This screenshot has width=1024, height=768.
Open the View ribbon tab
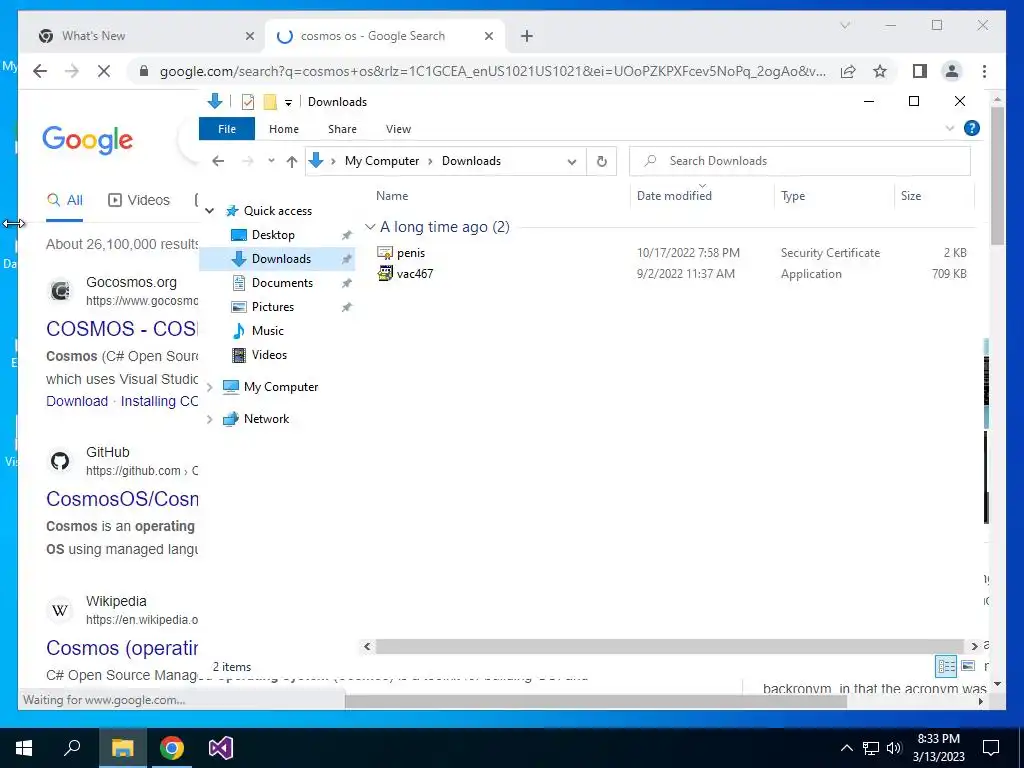coord(398,129)
